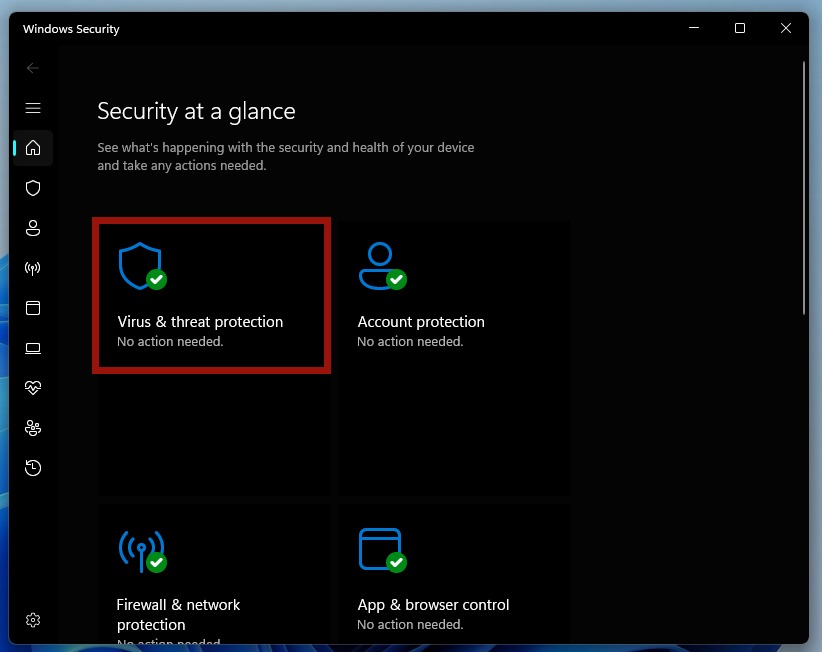Open the Virus & threat protection tile

211,296
